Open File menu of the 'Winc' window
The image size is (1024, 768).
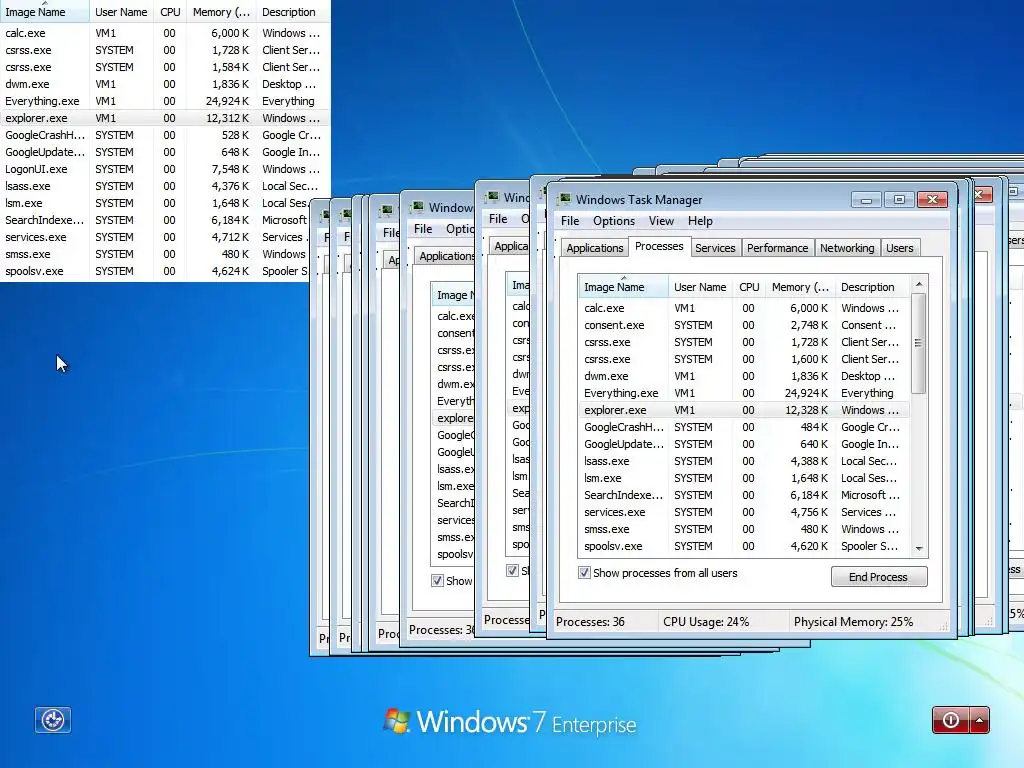point(498,218)
